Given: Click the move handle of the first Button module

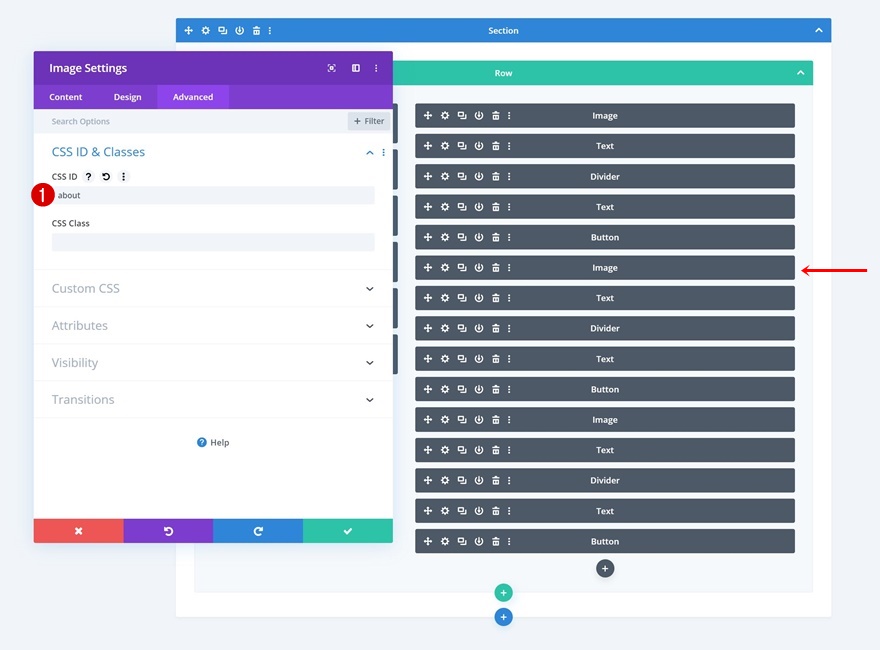Looking at the screenshot, I should [428, 237].
